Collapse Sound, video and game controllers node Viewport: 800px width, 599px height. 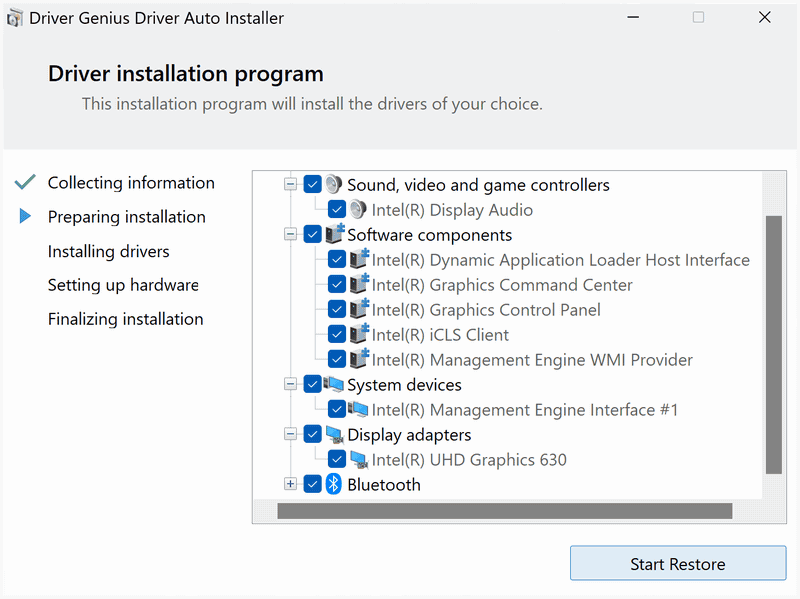(x=290, y=184)
